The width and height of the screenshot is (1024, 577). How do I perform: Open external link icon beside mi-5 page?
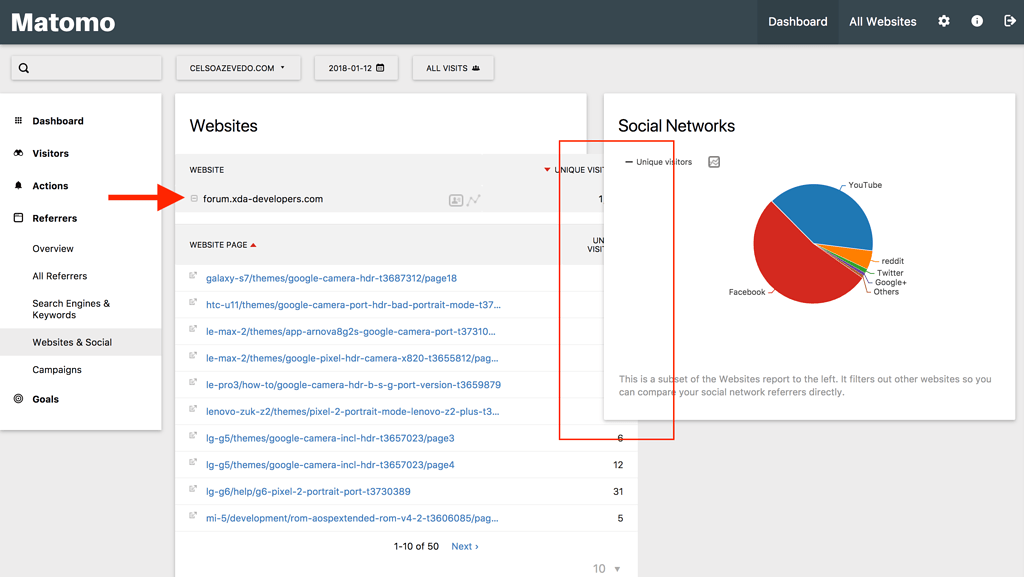[x=193, y=516]
